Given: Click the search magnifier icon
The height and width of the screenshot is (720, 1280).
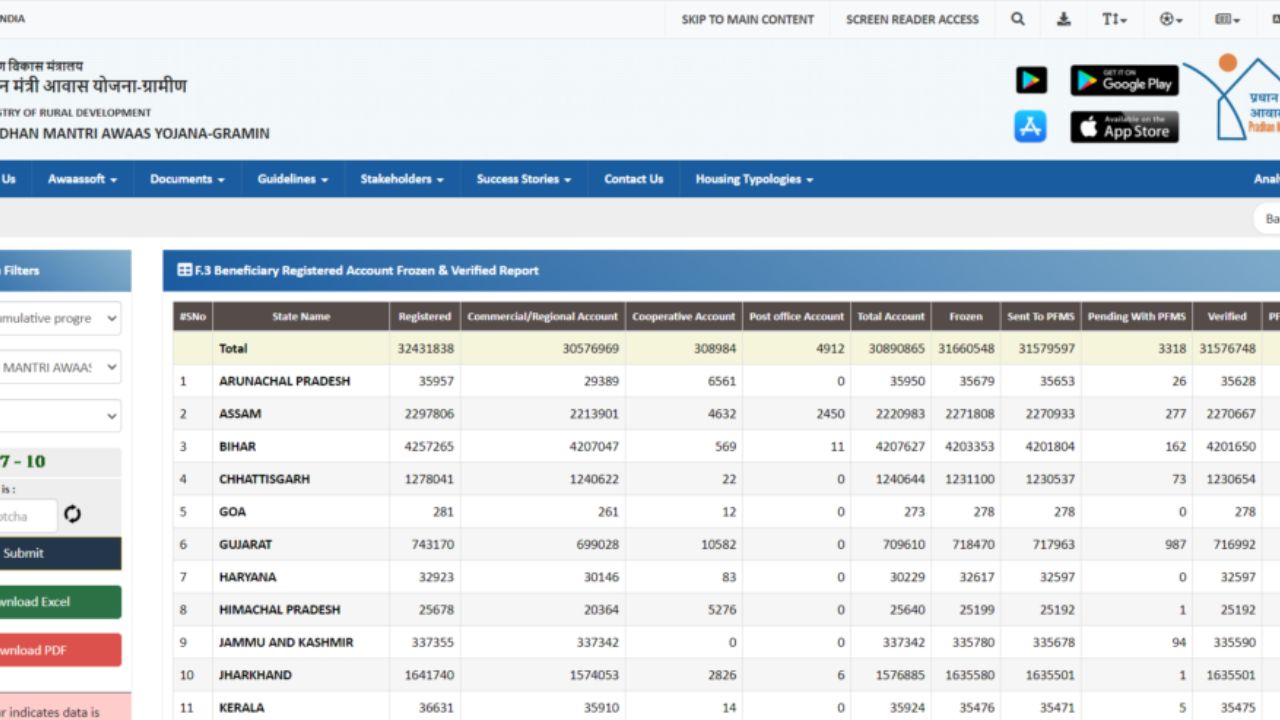Looking at the screenshot, I should click(x=1017, y=19).
